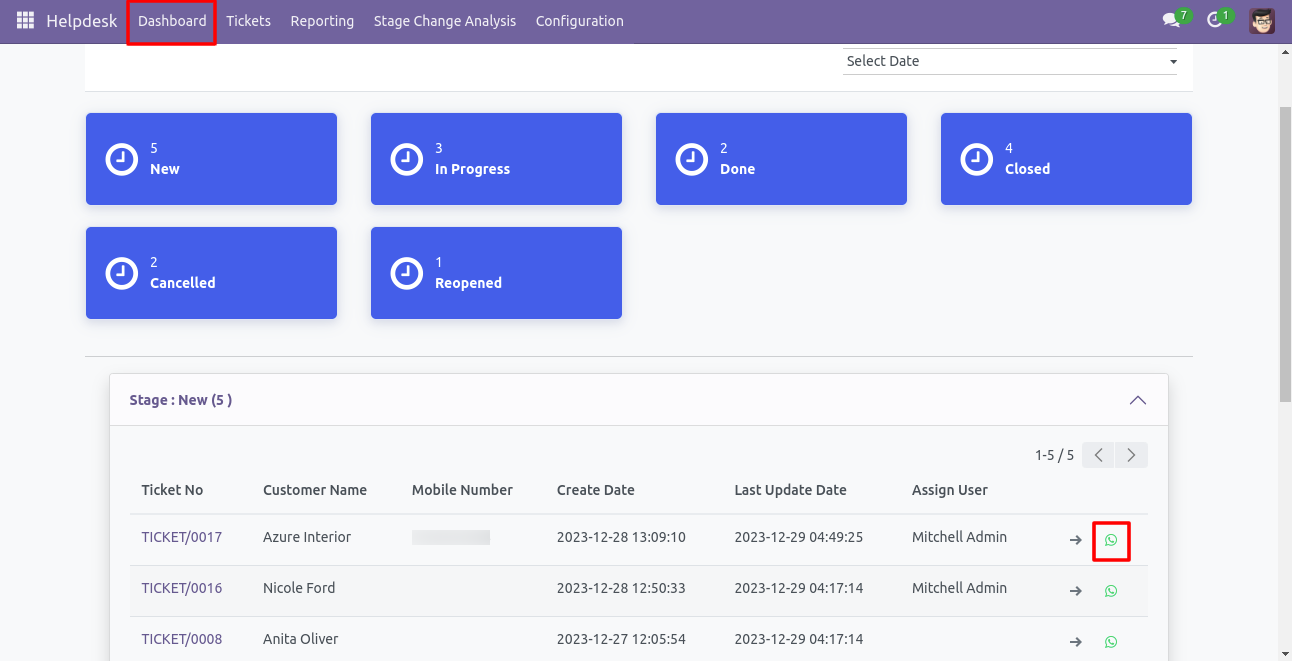Go to next page of tickets
This screenshot has height=661, width=1292.
coord(1131,455)
